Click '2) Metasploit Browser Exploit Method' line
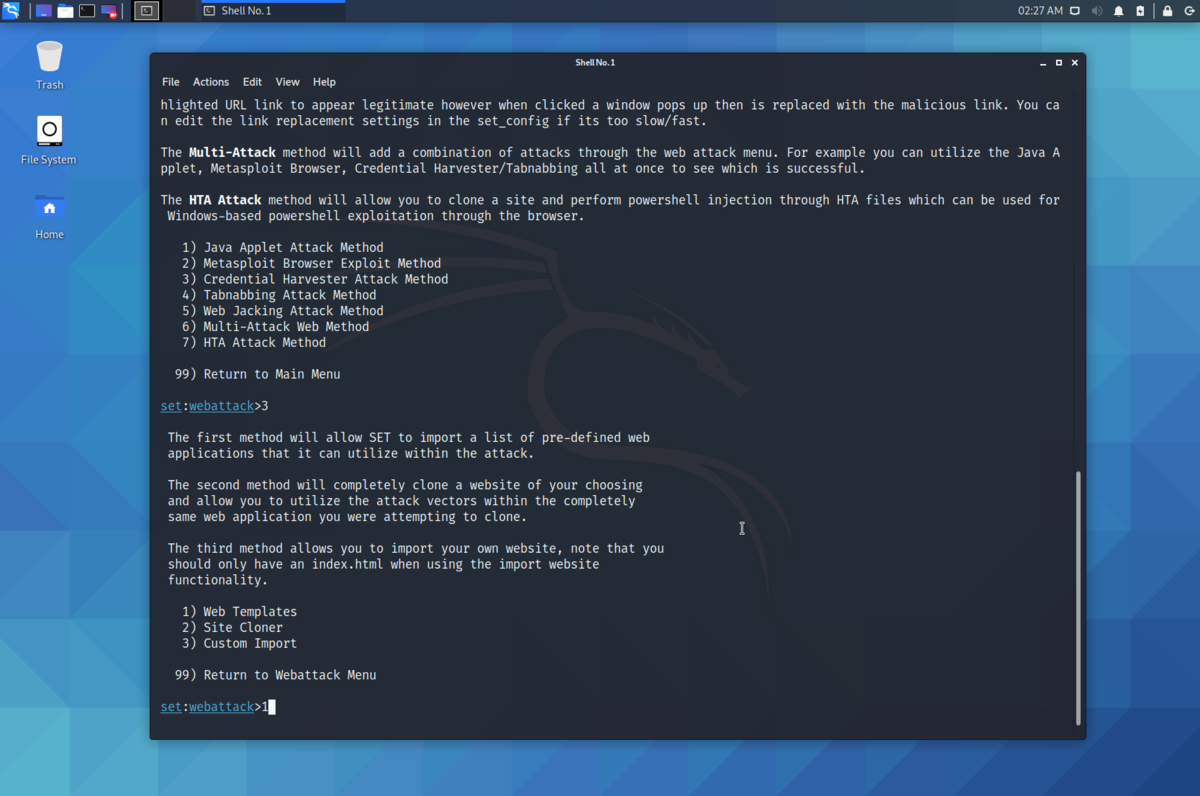 coord(311,263)
